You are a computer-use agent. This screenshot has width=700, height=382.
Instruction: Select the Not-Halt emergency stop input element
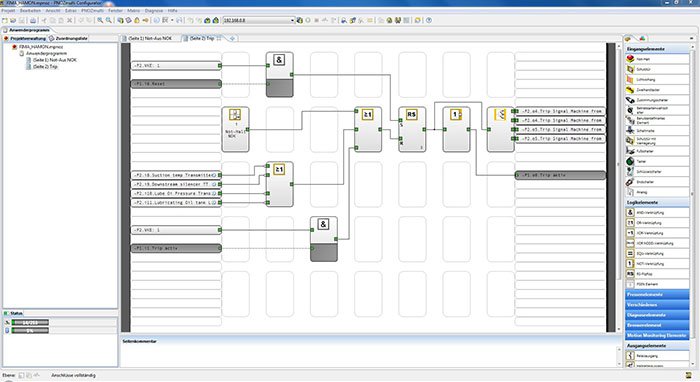click(657, 59)
